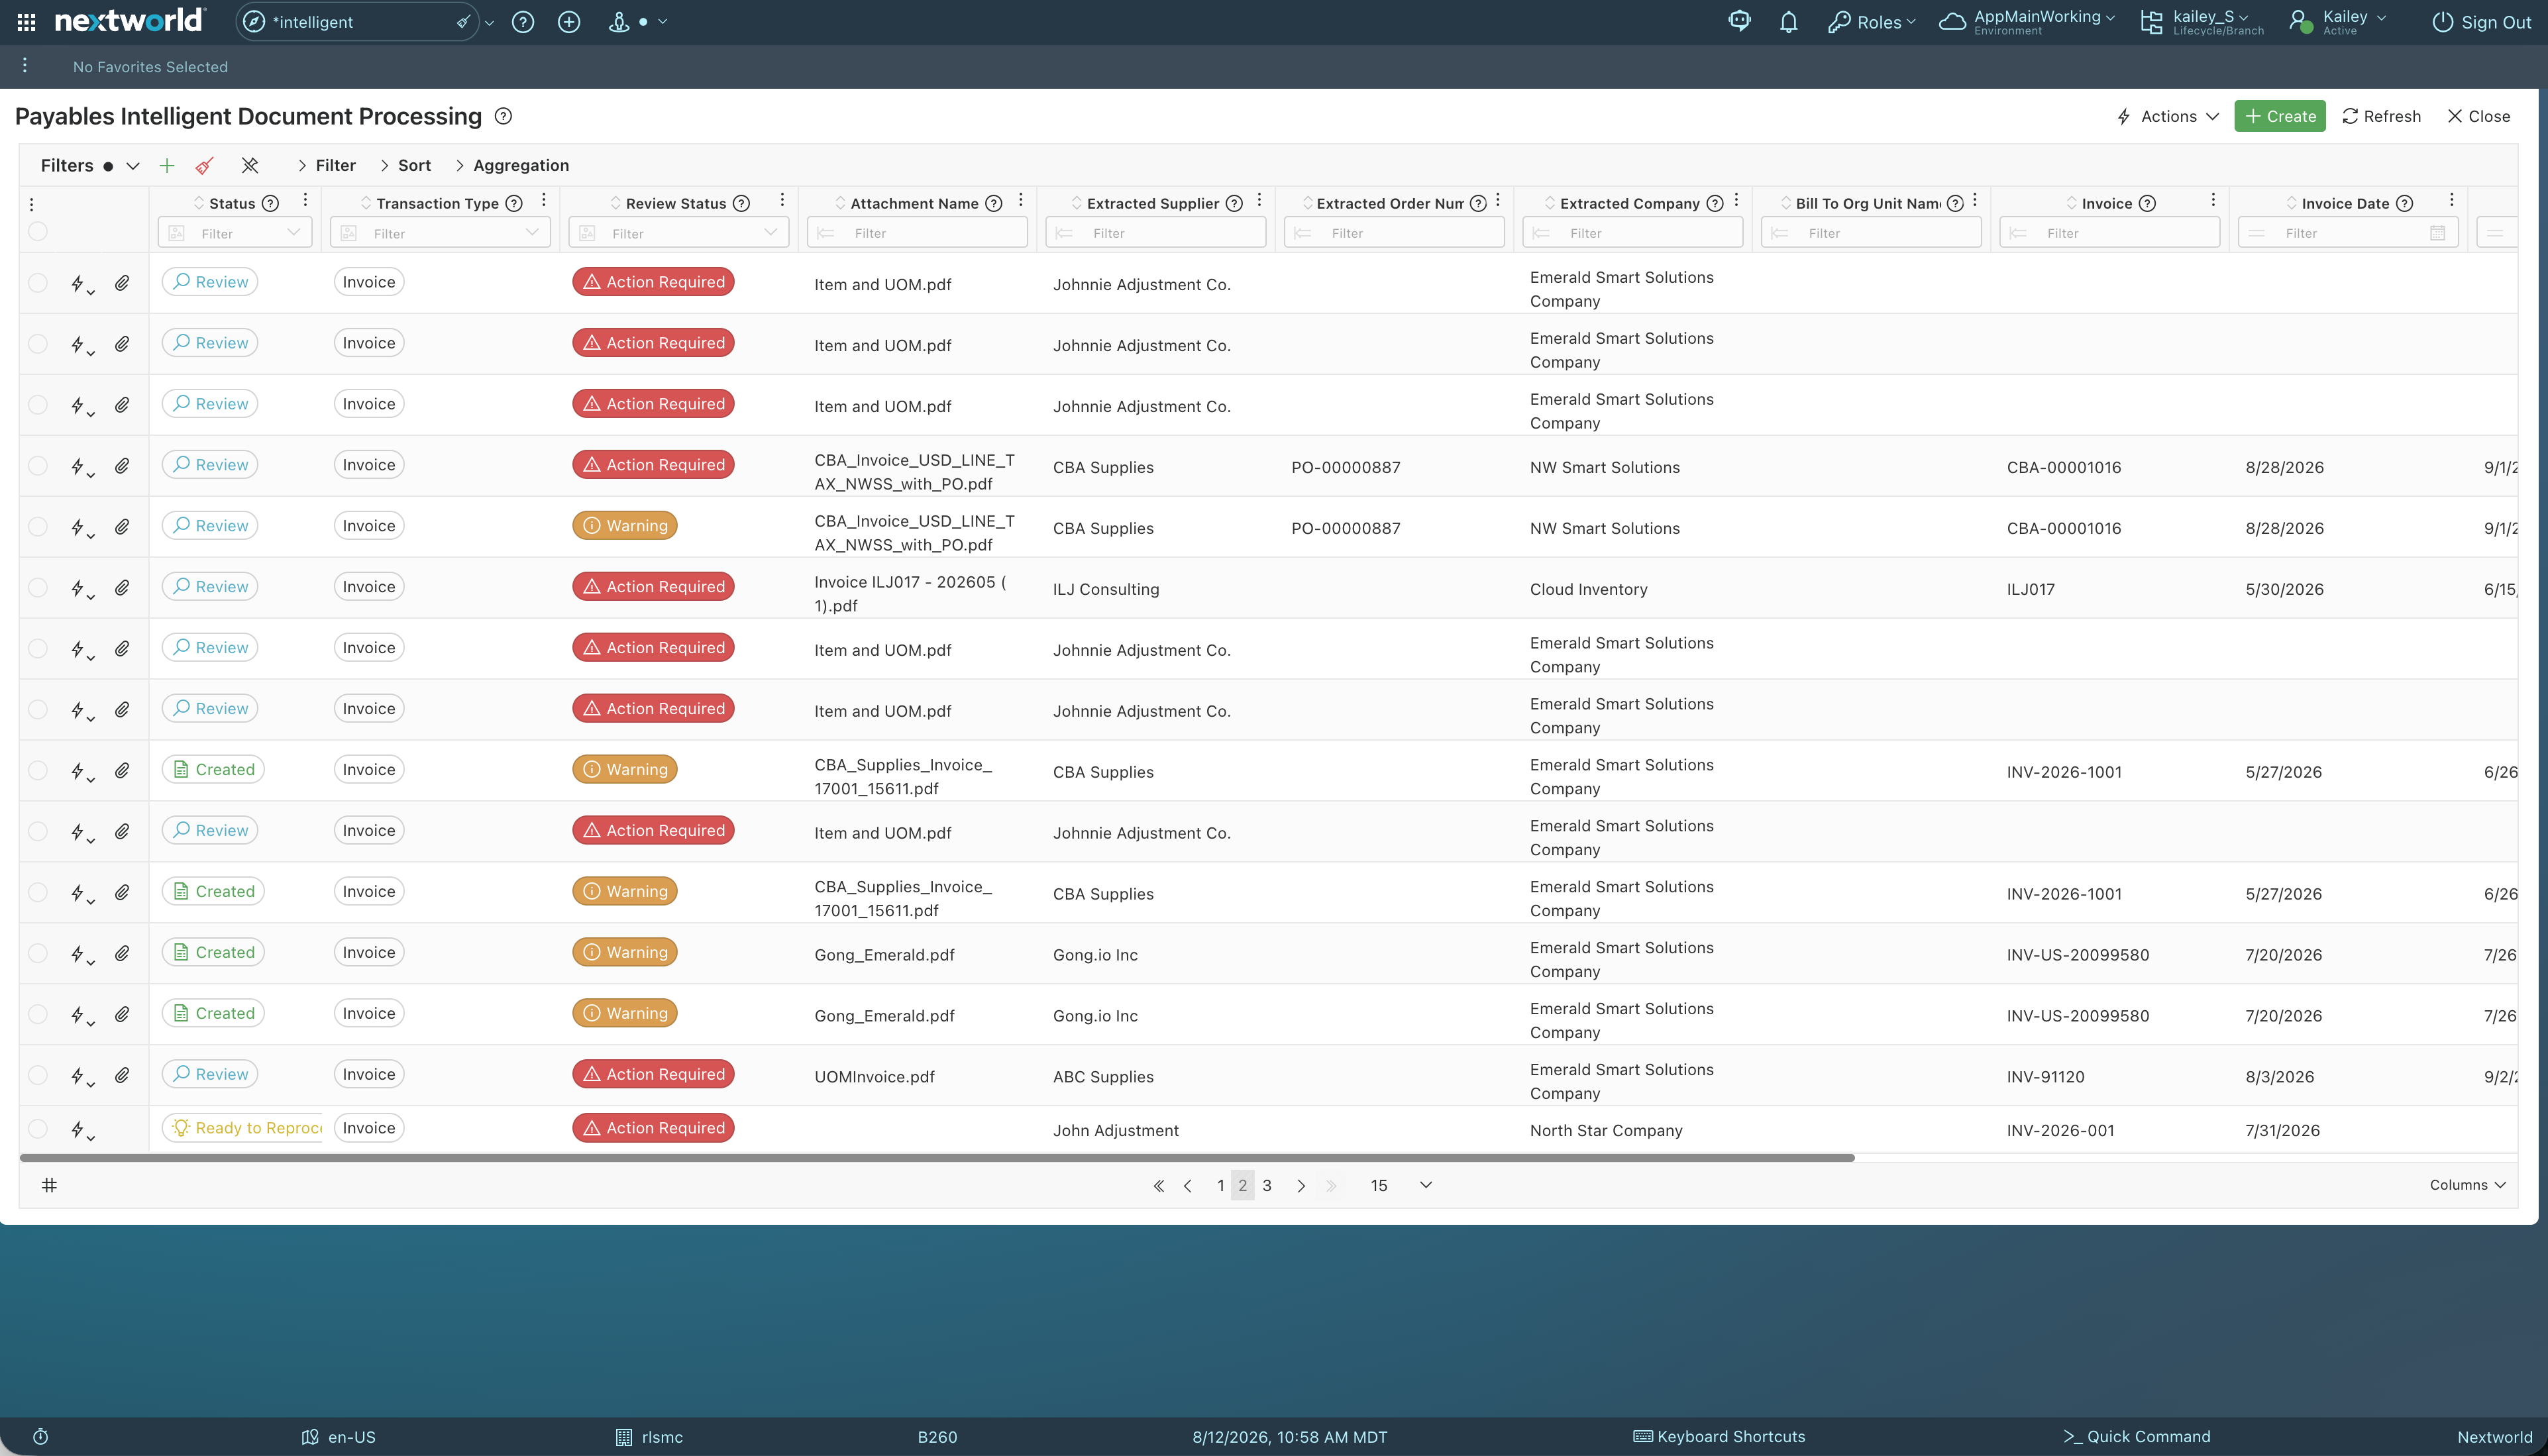This screenshot has height=1456, width=2548.
Task: Click the help icon in top navigation bar
Action: (522, 22)
